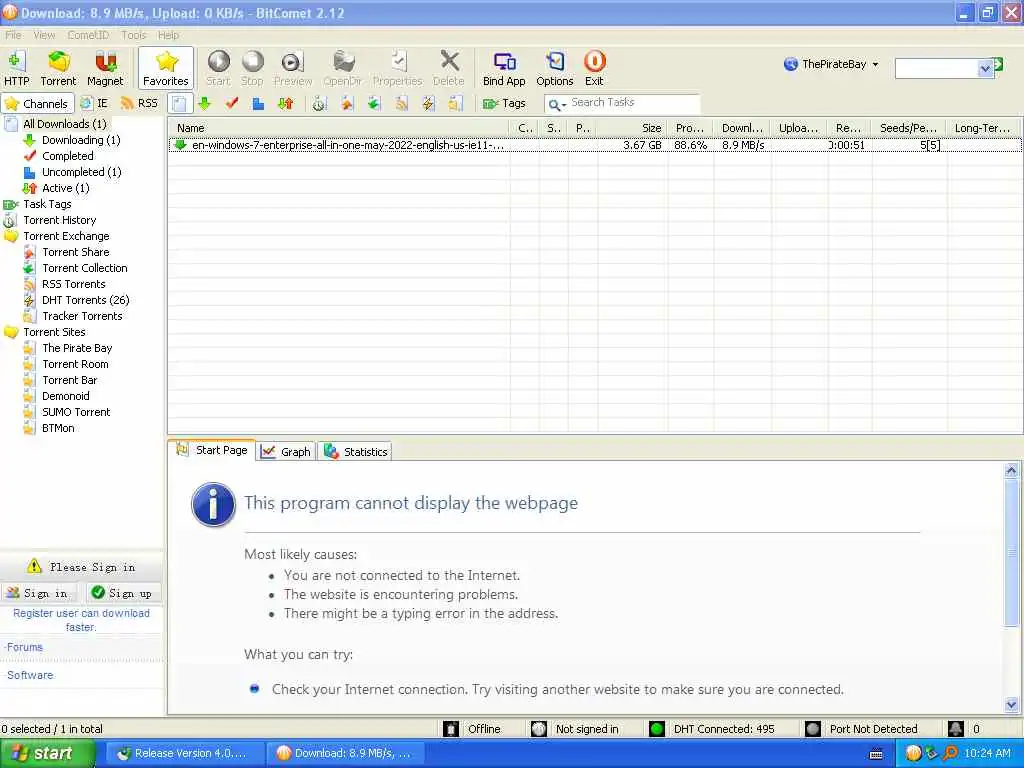Collapse the Torrent Sites folder
The height and width of the screenshot is (768, 1024).
point(11,332)
